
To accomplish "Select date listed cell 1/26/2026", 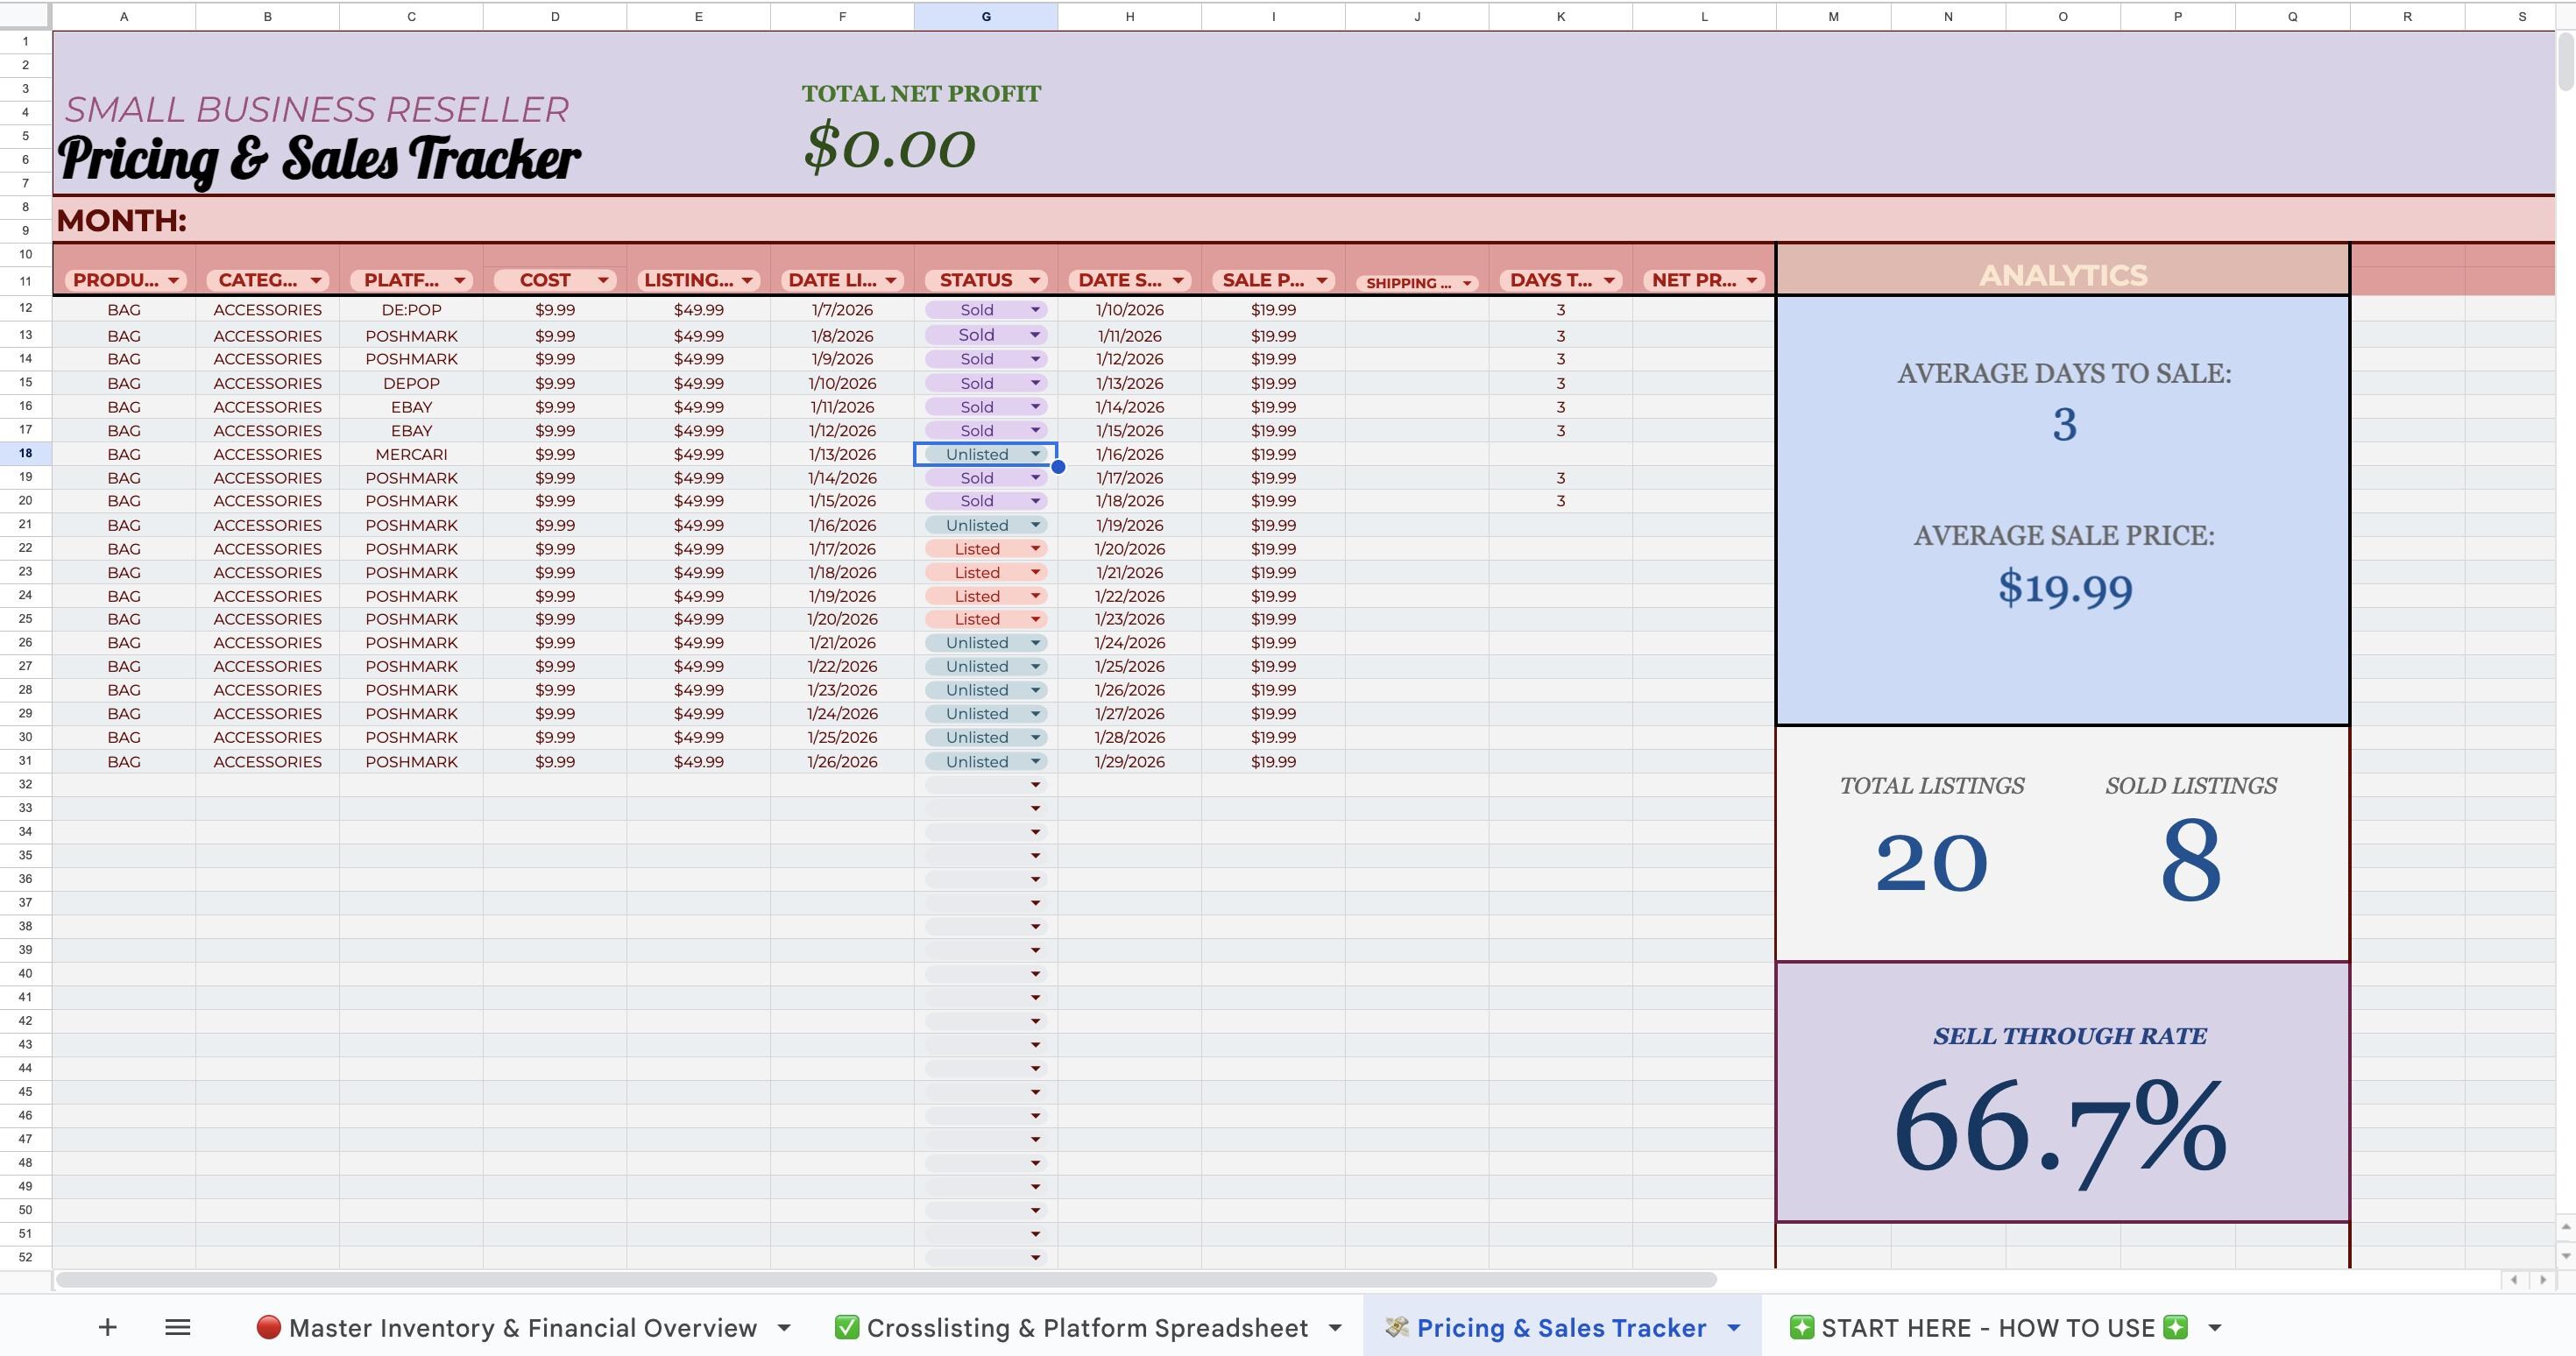I will (x=842, y=762).
